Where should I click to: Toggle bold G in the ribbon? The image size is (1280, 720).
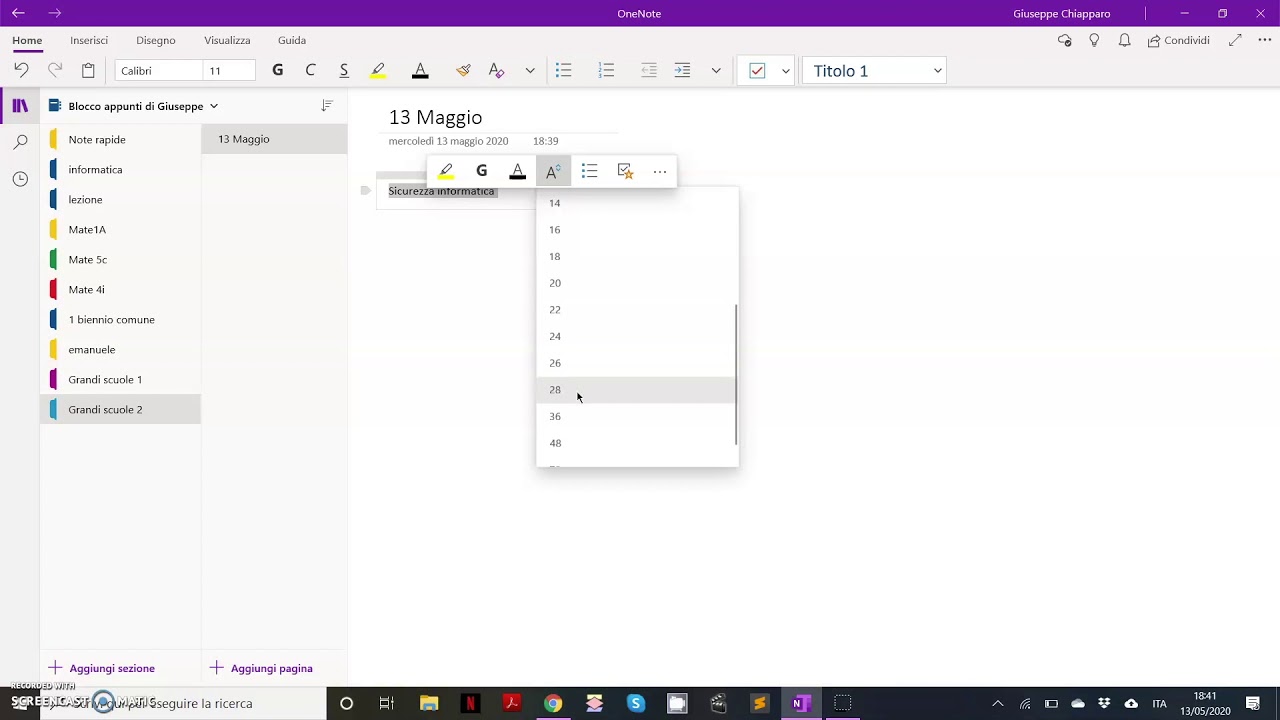277,70
